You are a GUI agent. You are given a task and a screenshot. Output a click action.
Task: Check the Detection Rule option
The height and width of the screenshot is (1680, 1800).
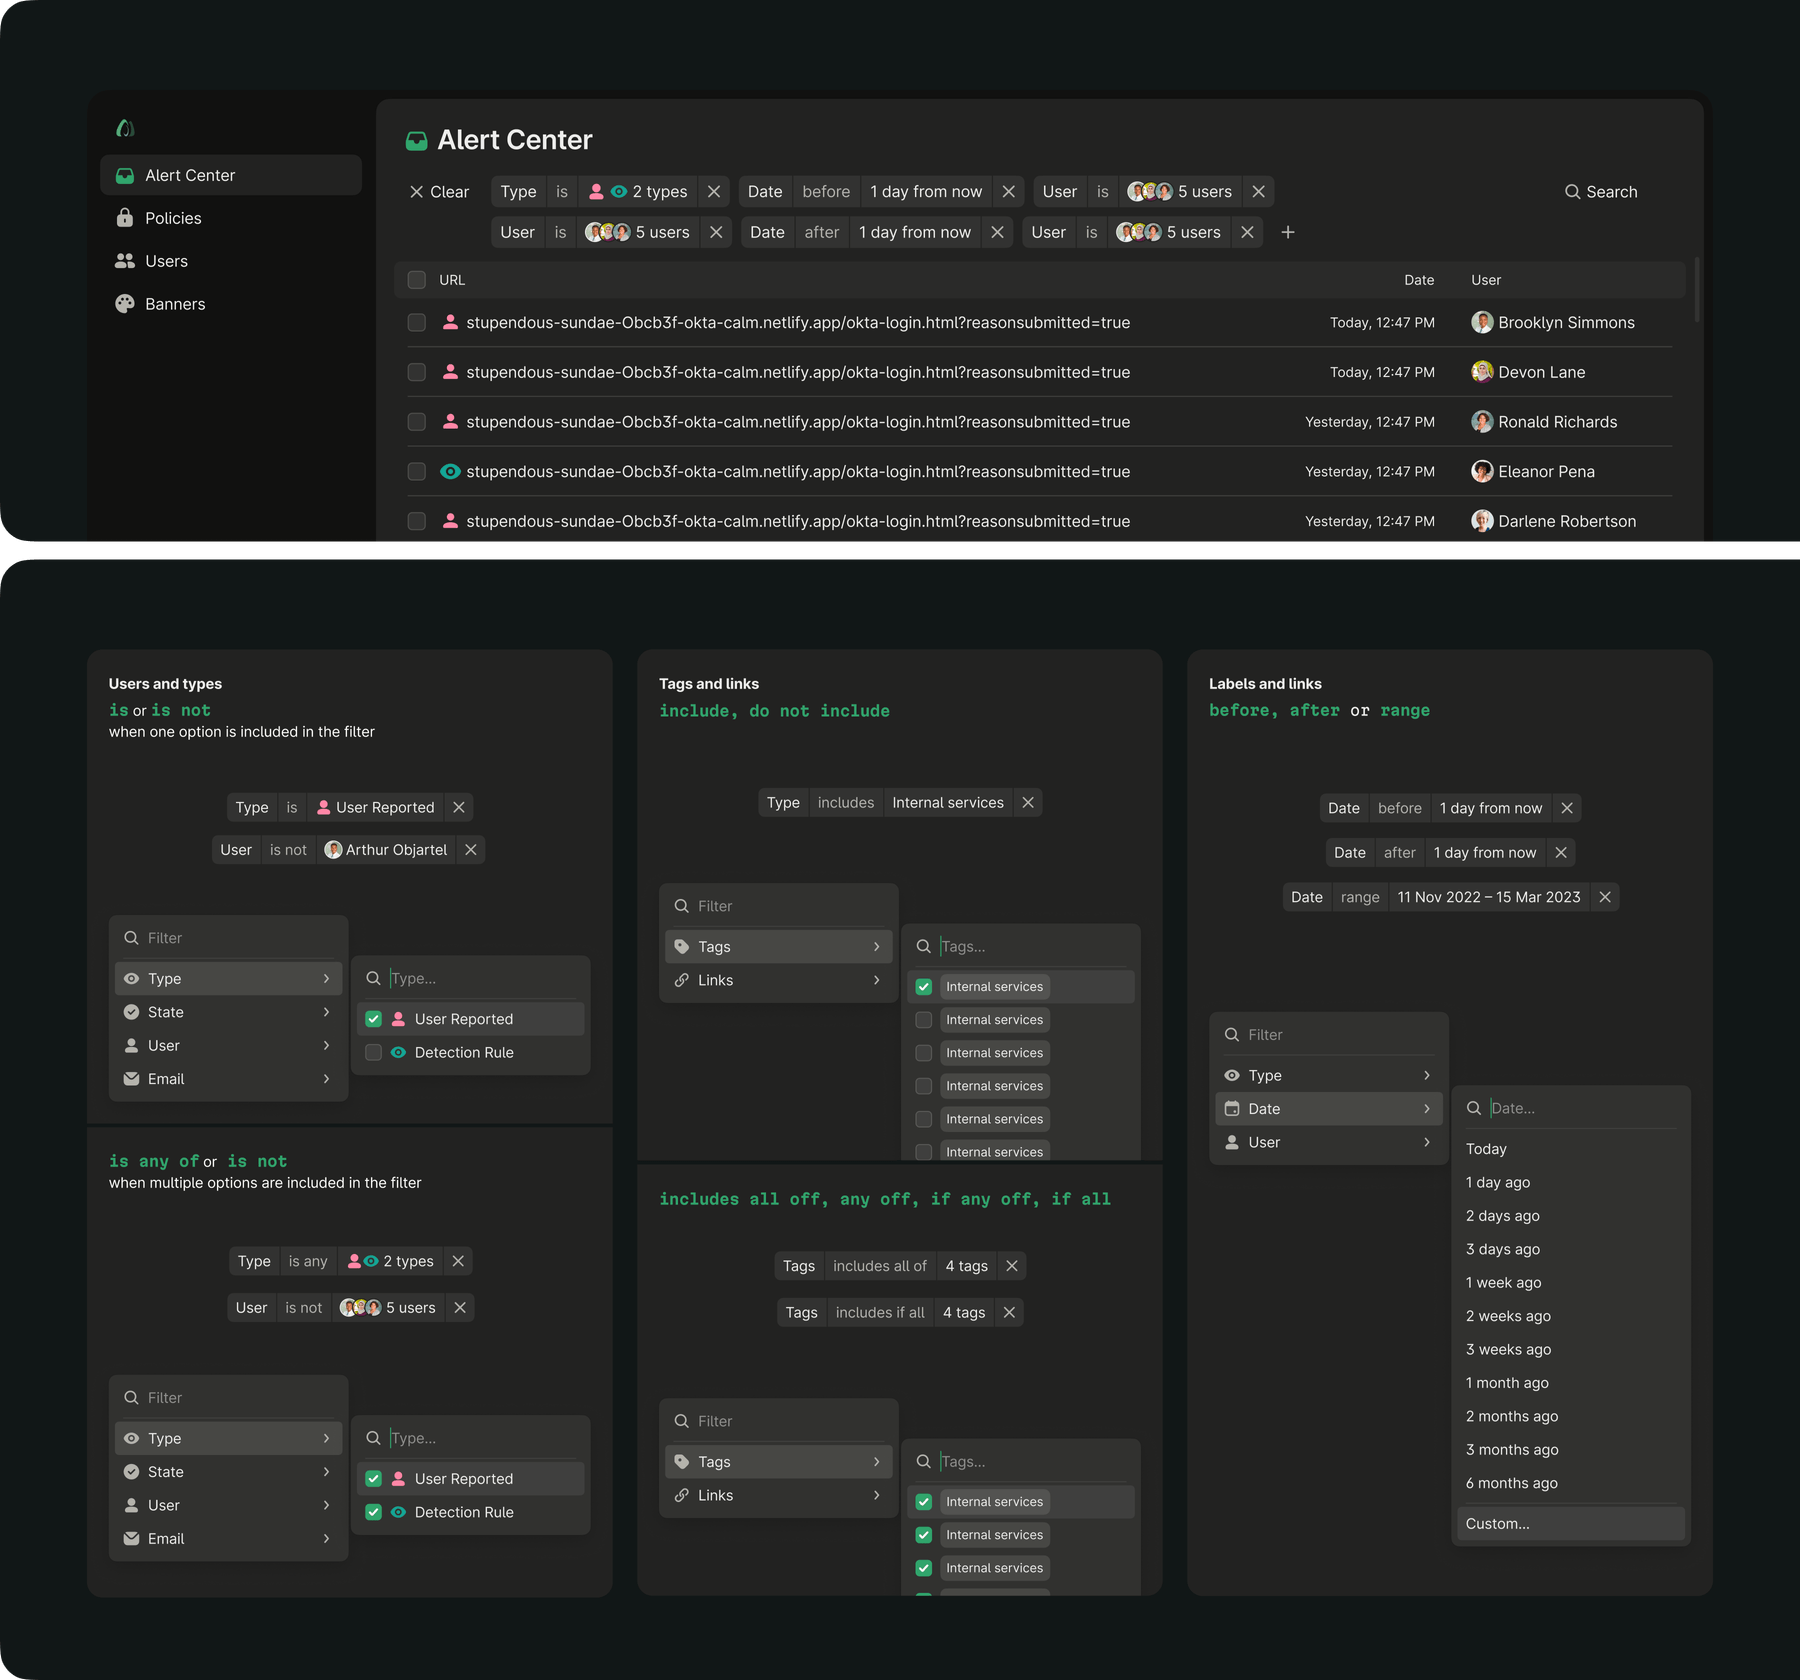[373, 1052]
